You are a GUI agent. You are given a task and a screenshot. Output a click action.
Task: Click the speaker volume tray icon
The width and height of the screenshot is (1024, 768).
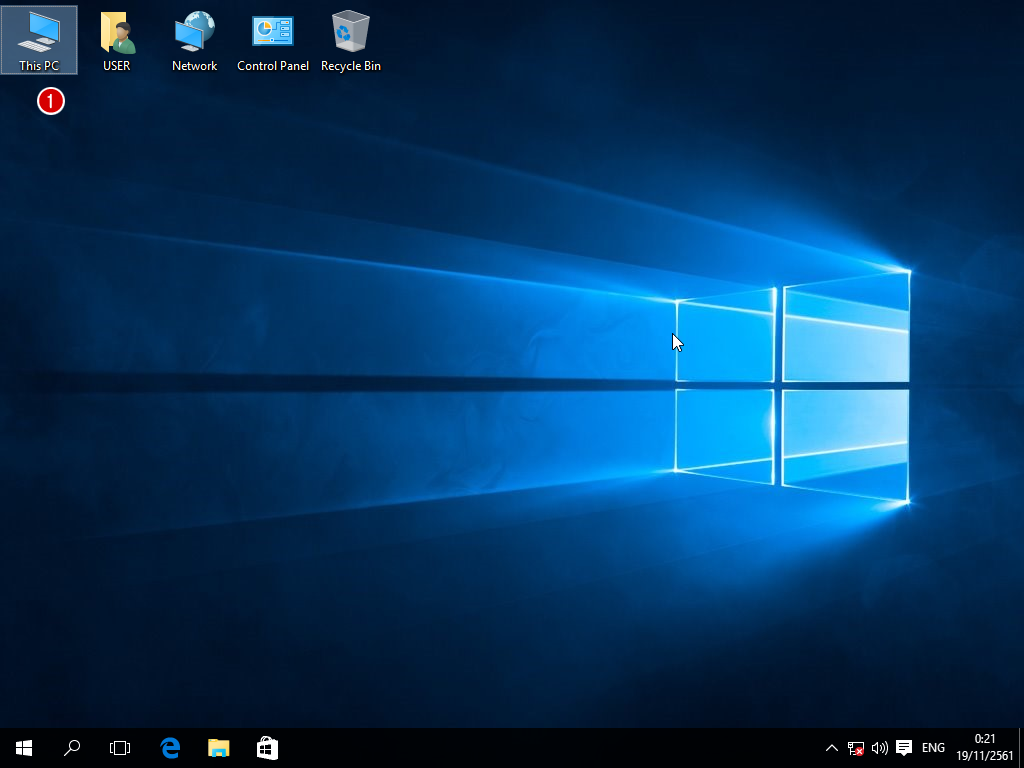tap(880, 748)
